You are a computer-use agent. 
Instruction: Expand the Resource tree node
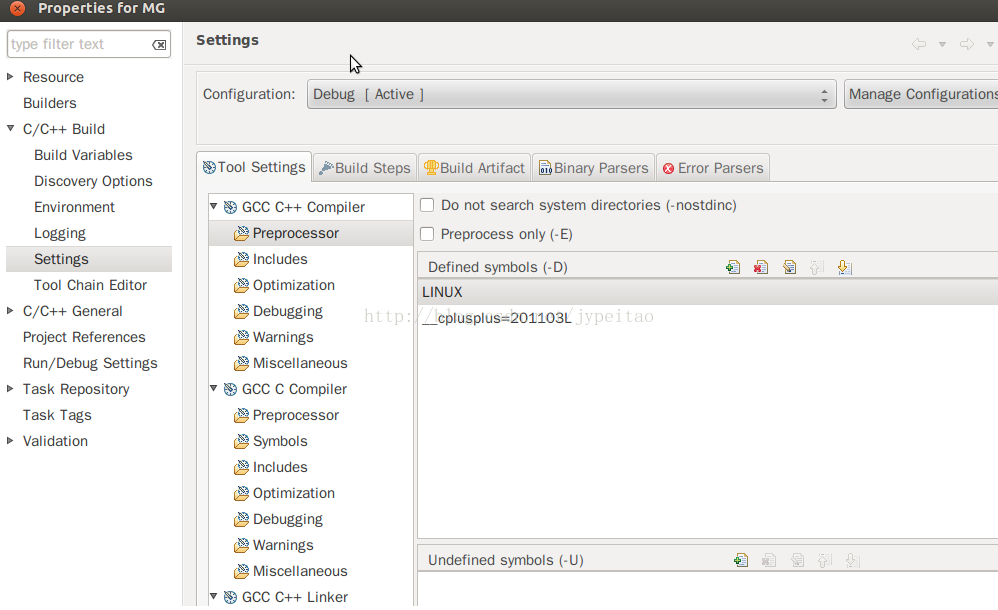tap(11, 77)
